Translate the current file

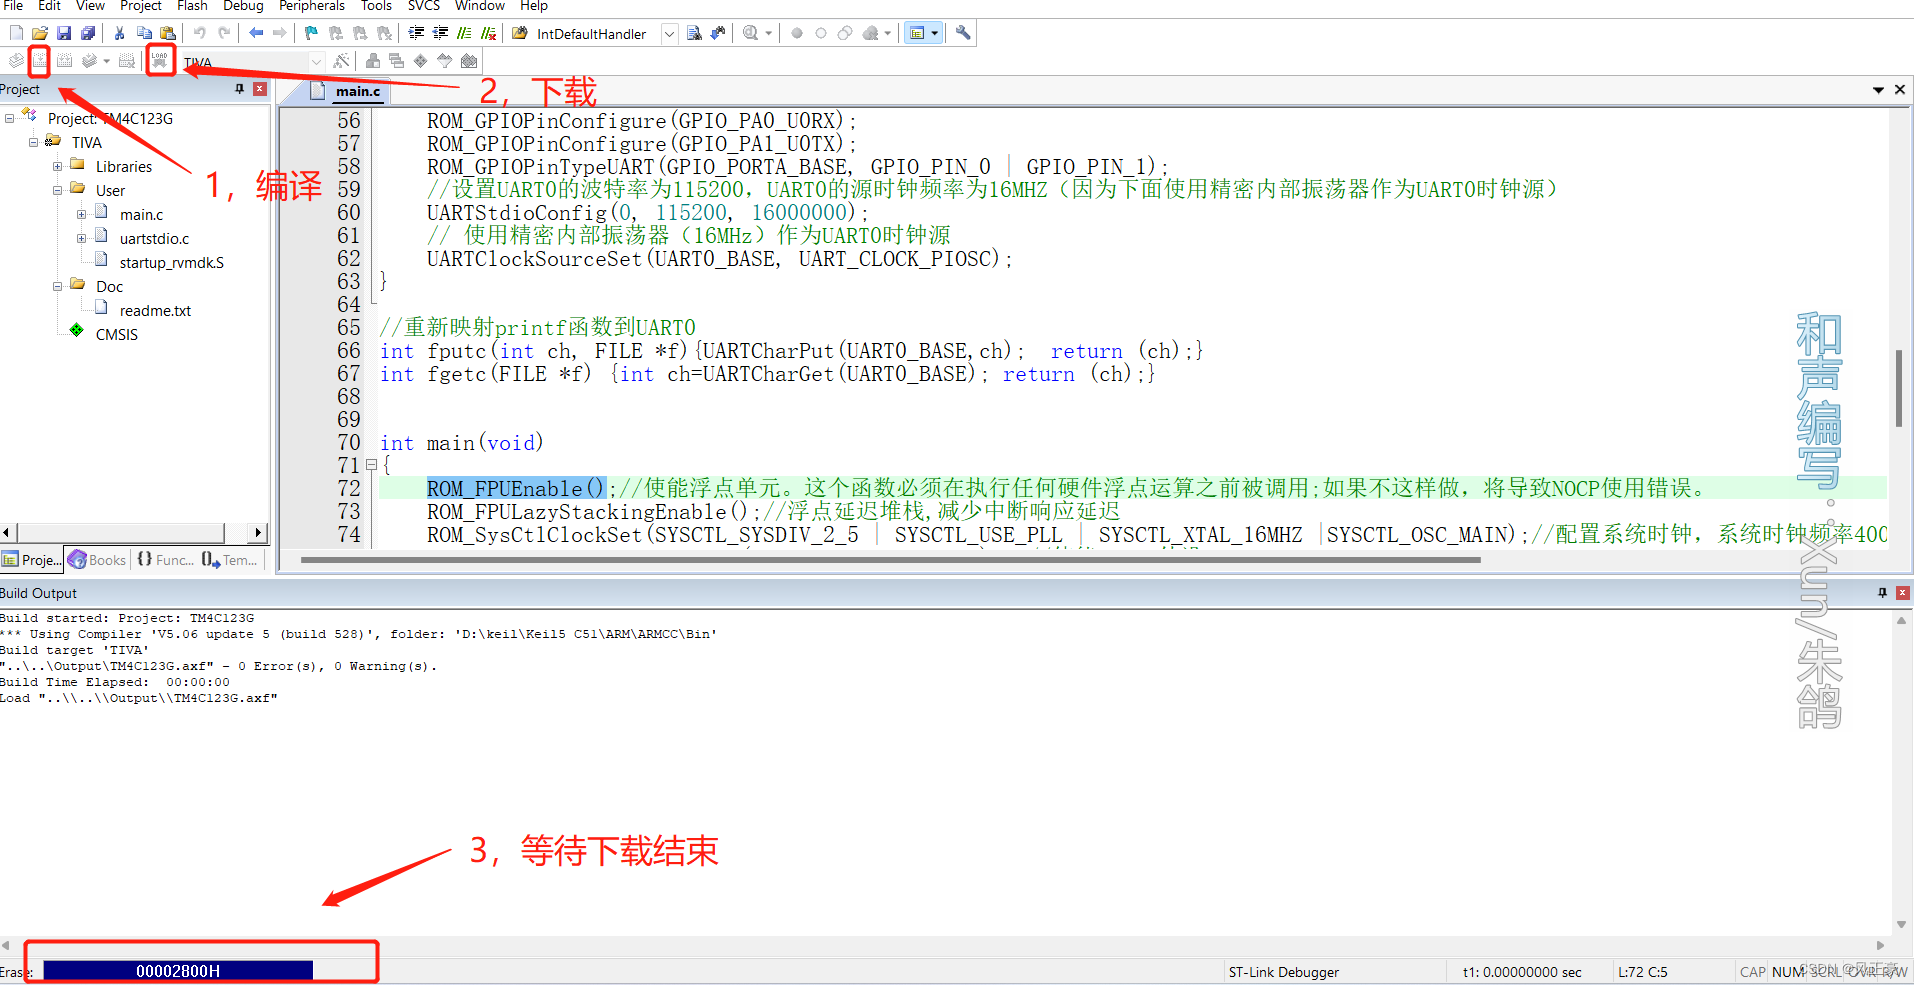point(16,61)
